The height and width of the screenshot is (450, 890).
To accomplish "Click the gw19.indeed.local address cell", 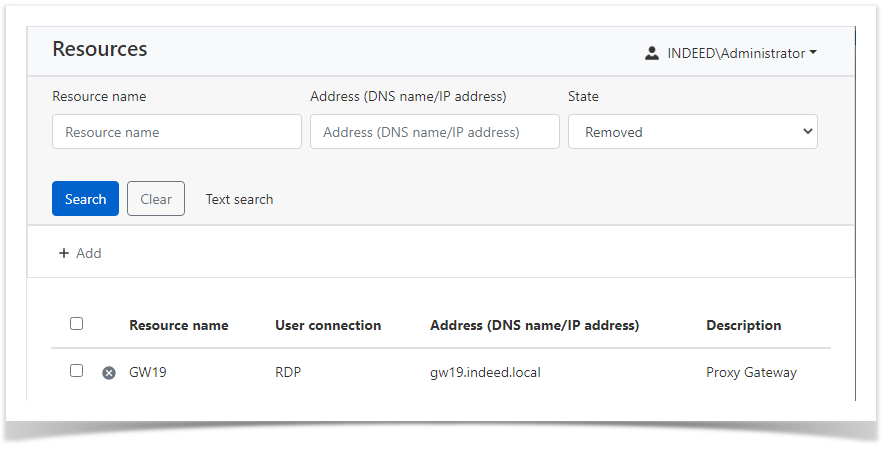I will 485,372.
